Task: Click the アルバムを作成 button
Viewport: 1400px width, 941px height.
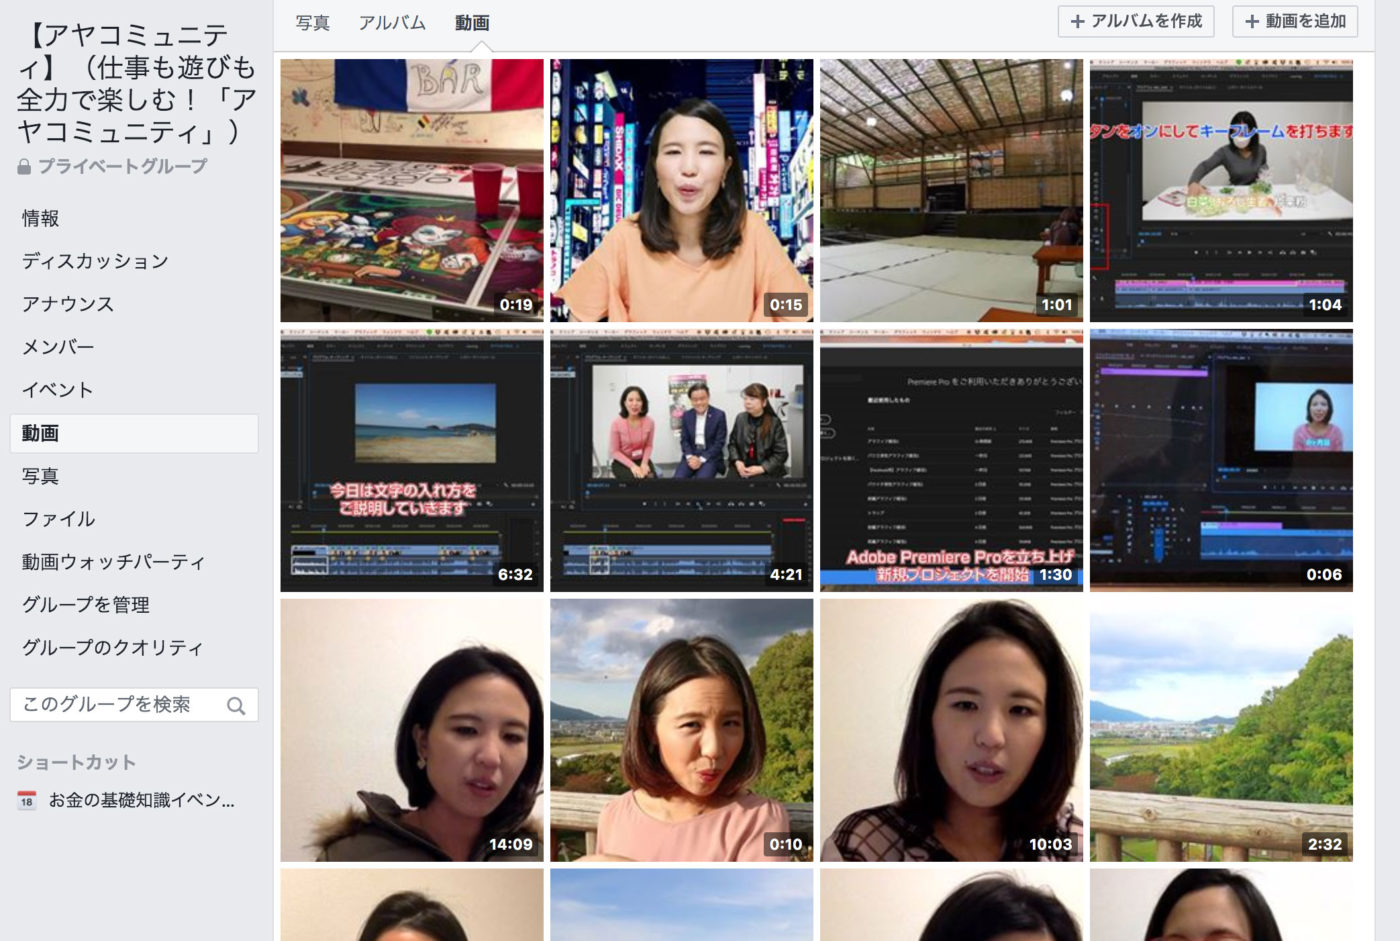Action: click(1136, 21)
